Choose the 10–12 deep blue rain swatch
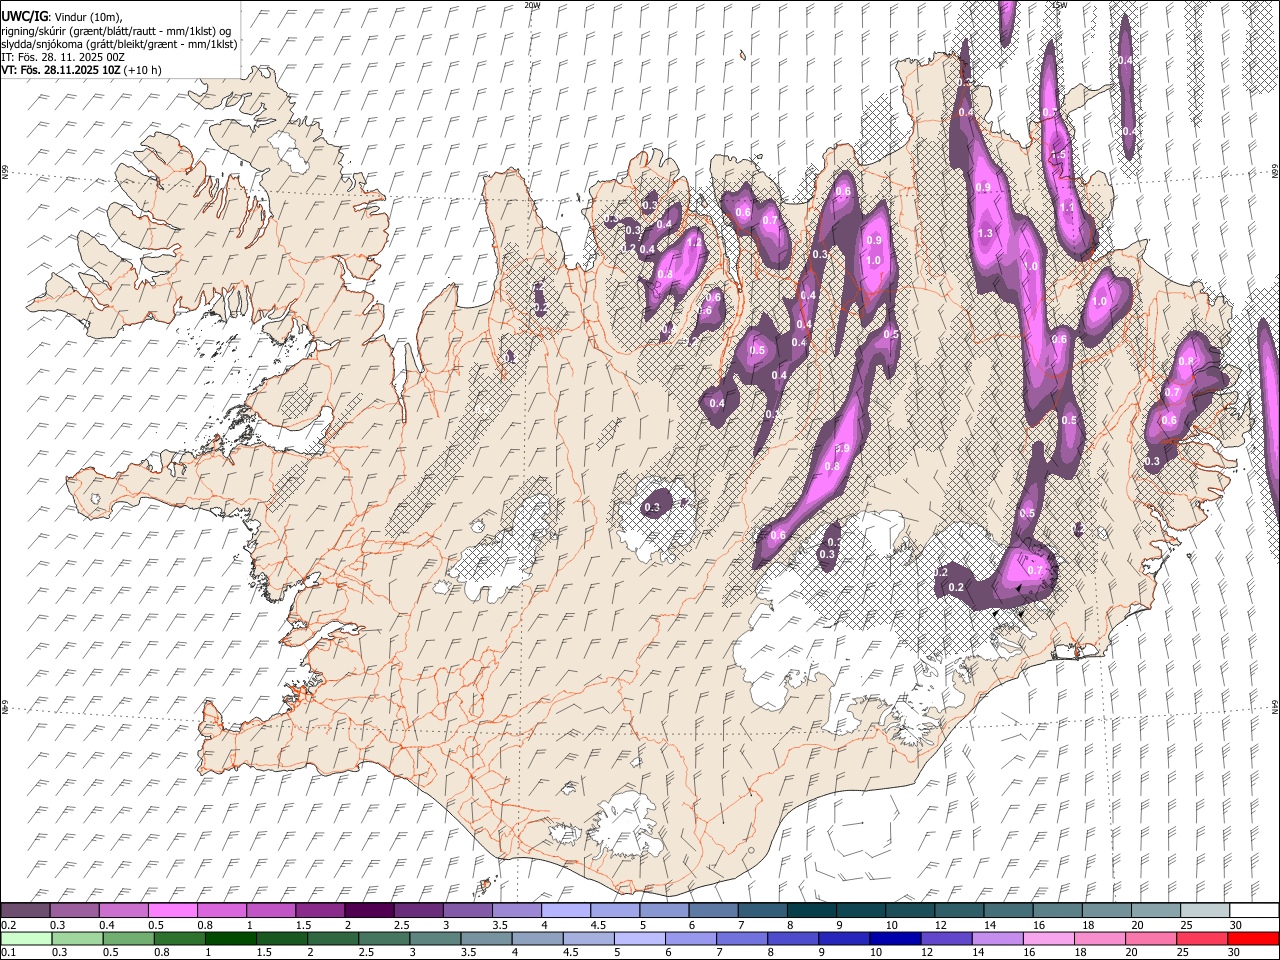Screen dimensions: 1280x960 point(894,938)
